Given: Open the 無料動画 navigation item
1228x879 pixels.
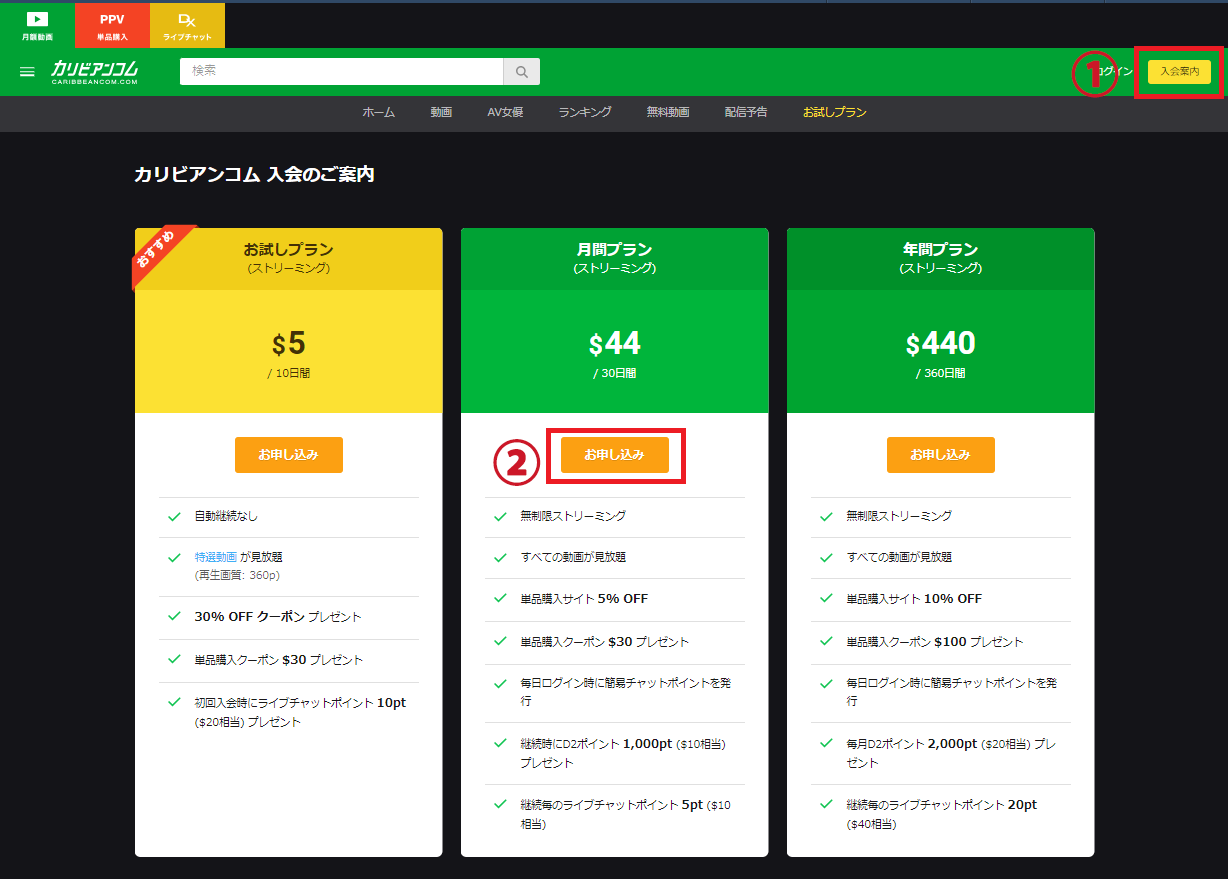Looking at the screenshot, I should coord(668,113).
